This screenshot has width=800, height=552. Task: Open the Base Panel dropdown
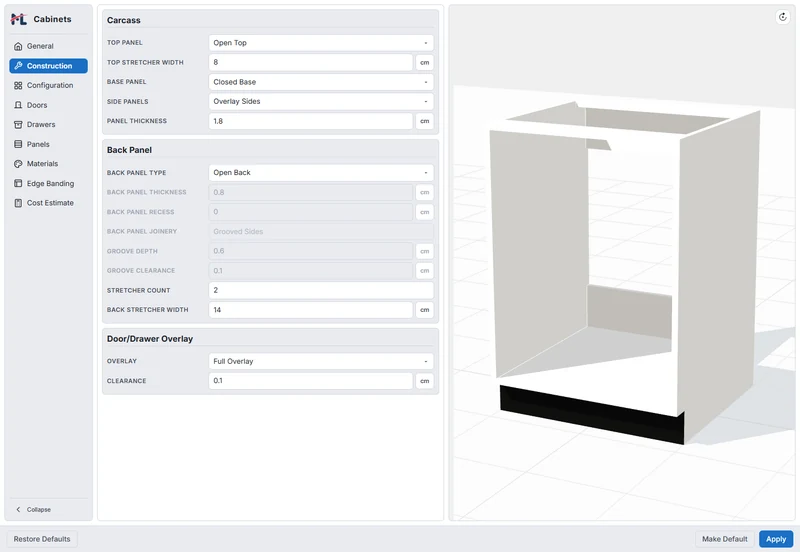[321, 82]
